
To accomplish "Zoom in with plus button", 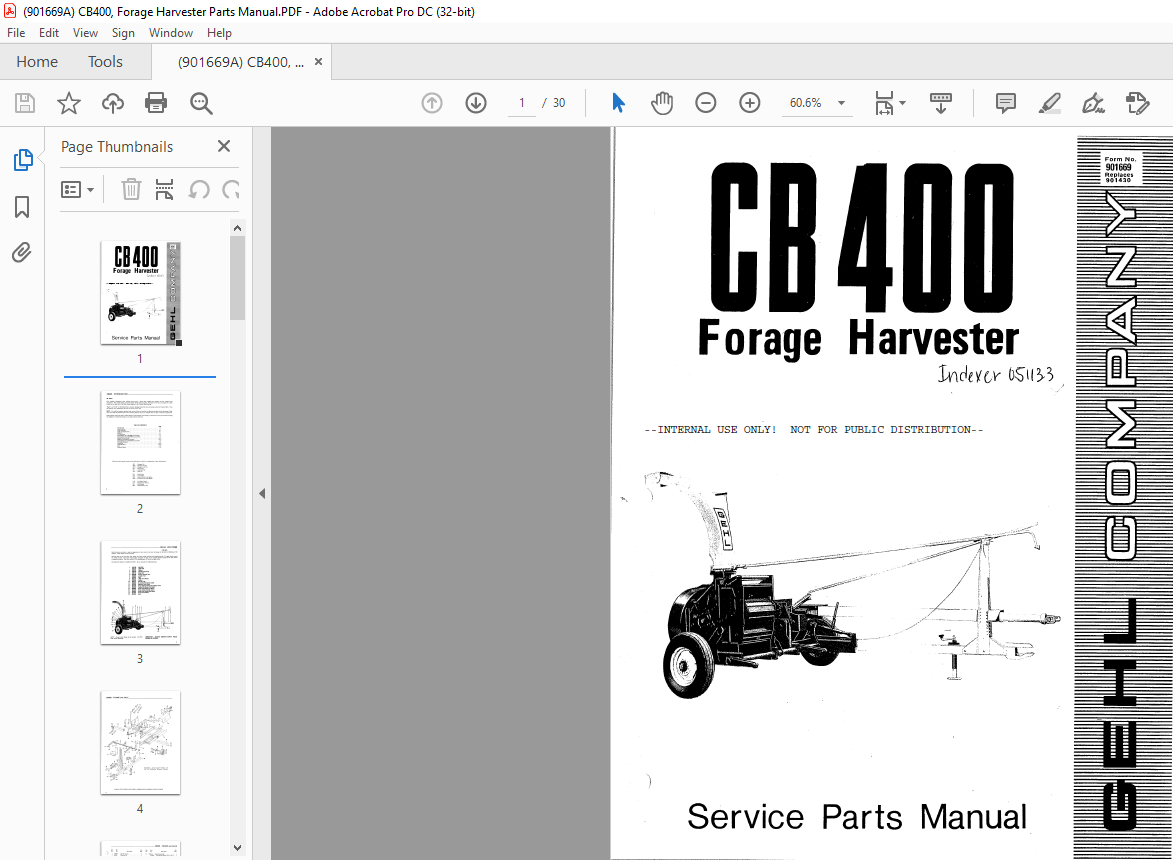I will coord(750,103).
